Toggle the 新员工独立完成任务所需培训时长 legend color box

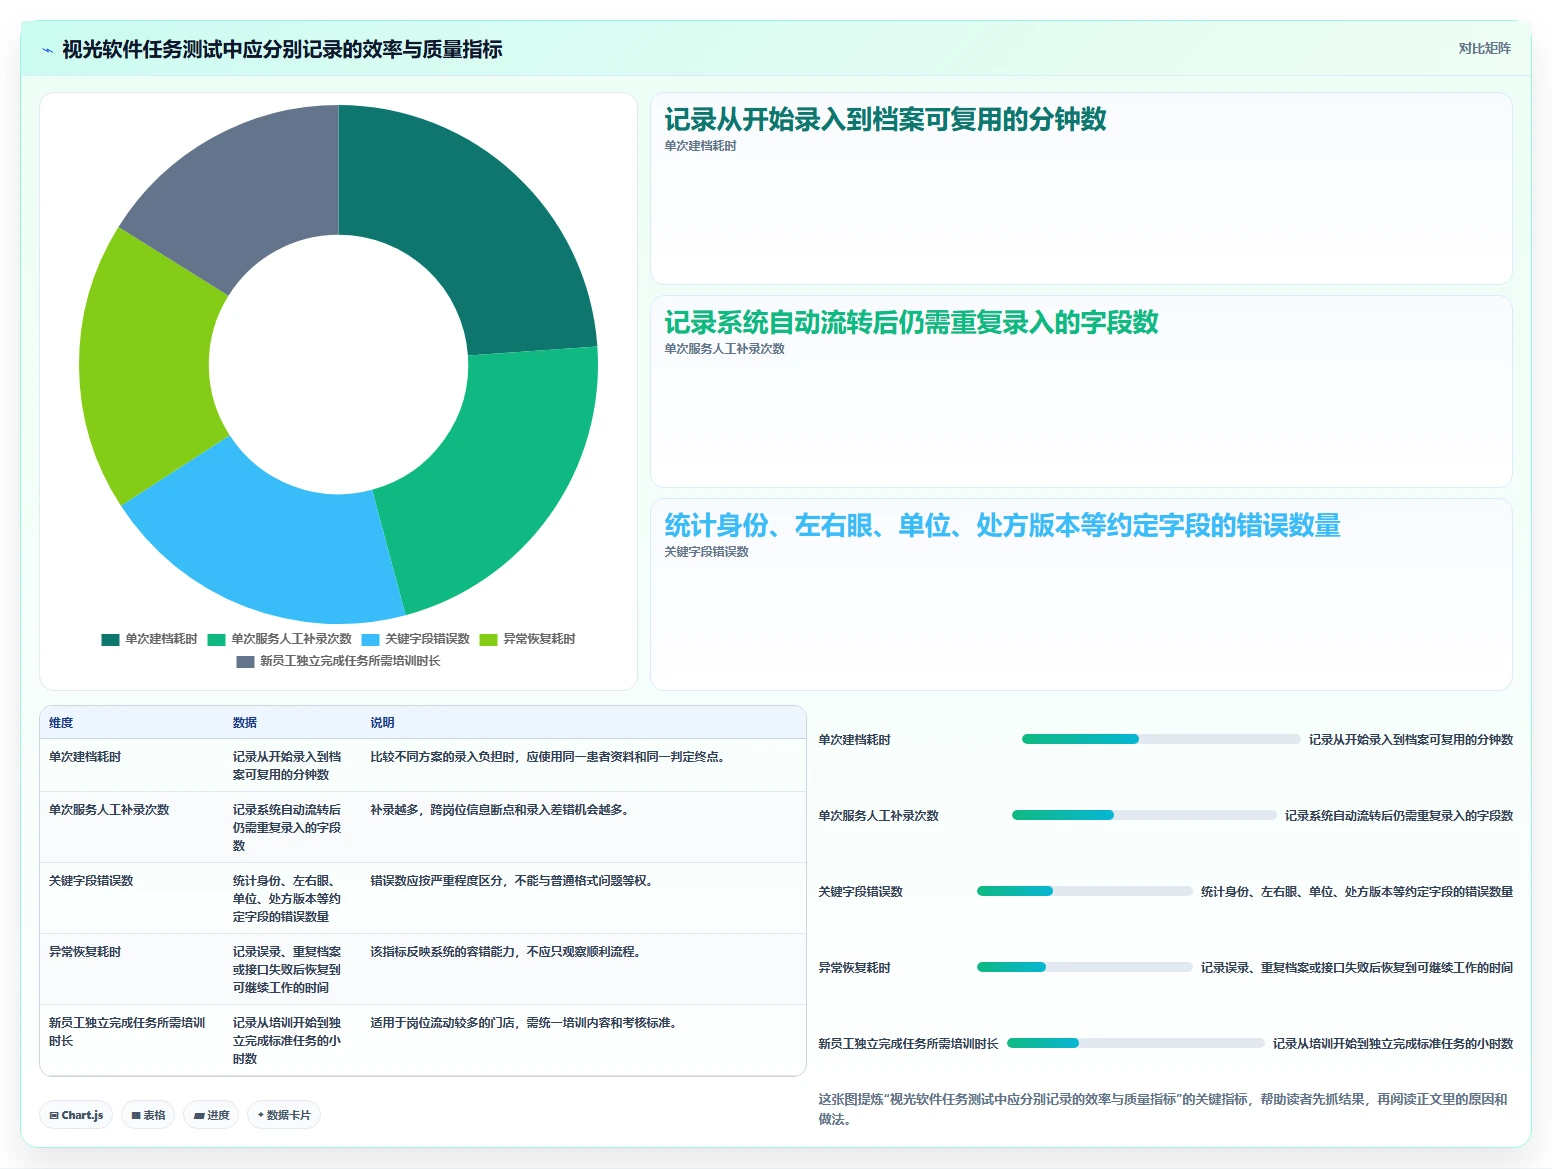245,662
